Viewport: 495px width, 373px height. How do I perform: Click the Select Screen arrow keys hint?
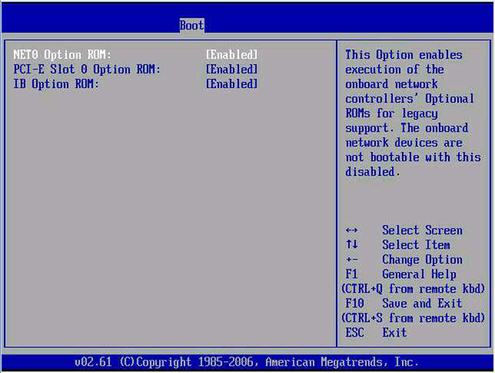[x=404, y=230]
